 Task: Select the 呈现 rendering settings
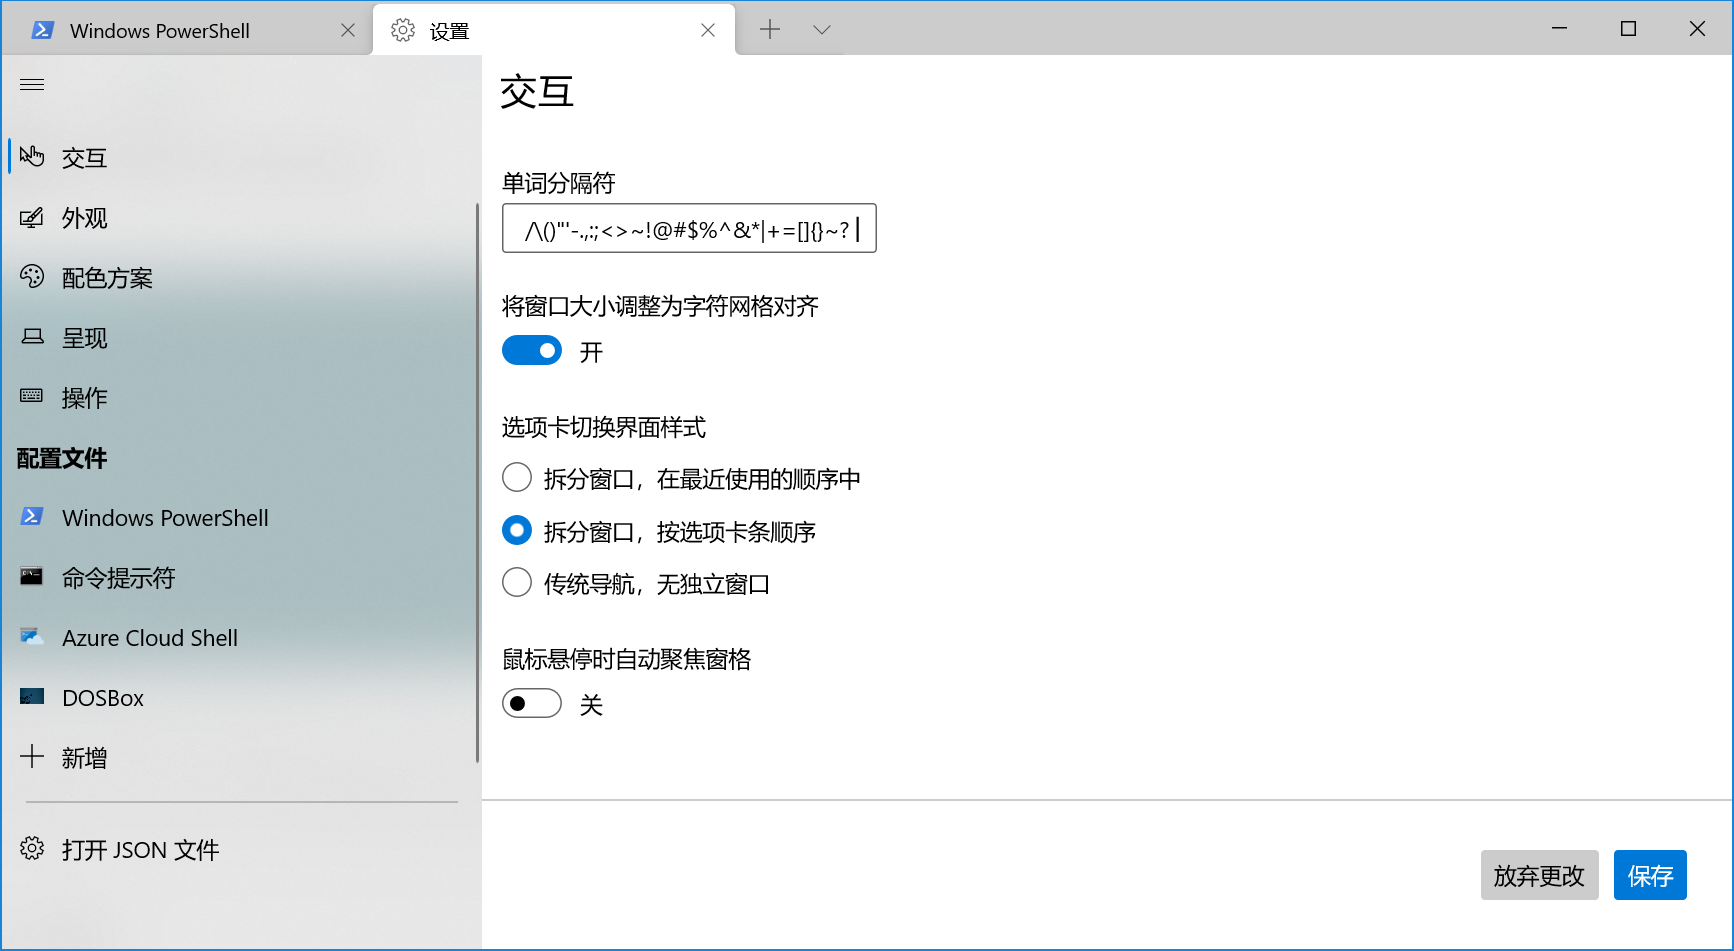coord(84,338)
